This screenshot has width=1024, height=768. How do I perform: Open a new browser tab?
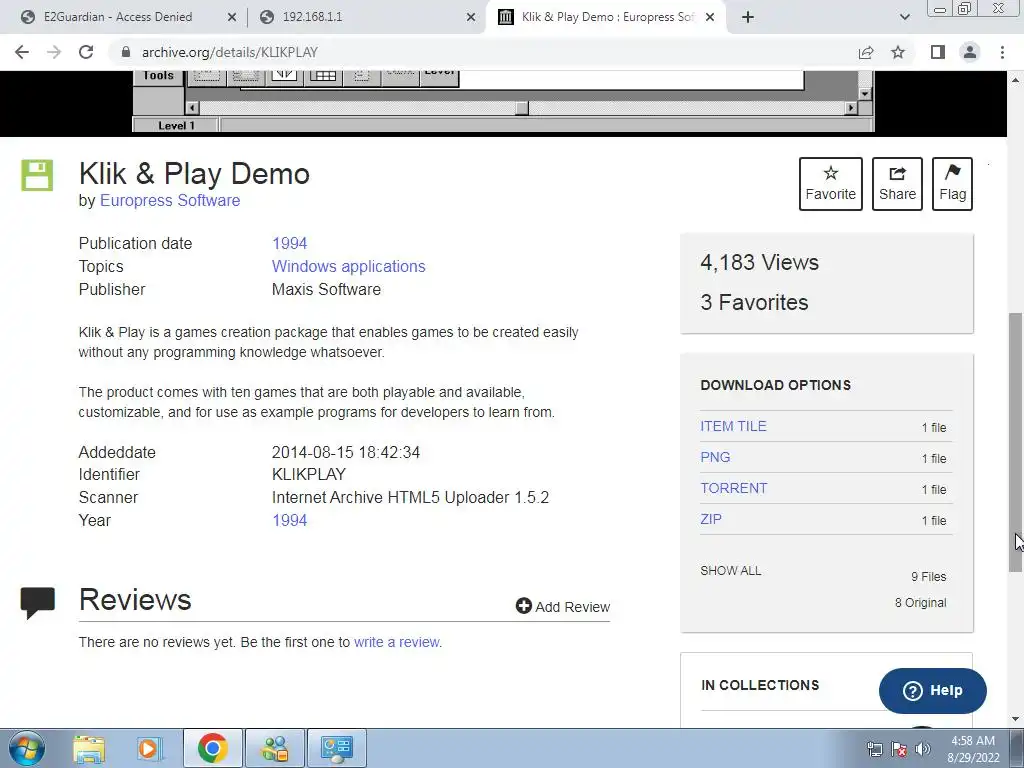pyautogui.click(x=748, y=17)
